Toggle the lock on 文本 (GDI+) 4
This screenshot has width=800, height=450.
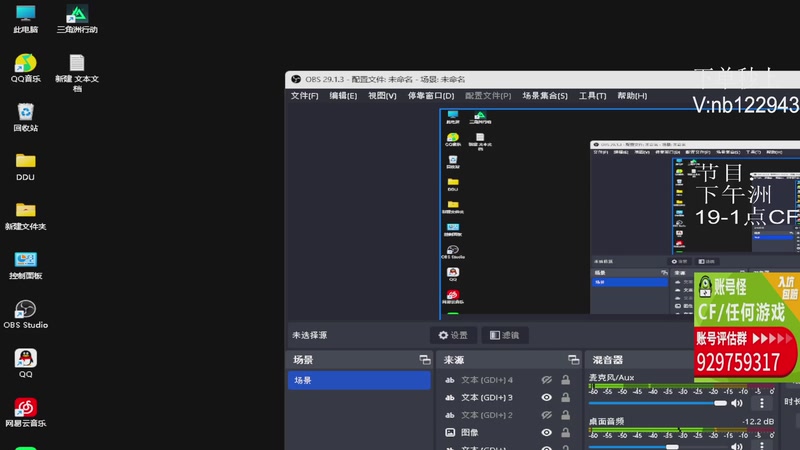565,380
